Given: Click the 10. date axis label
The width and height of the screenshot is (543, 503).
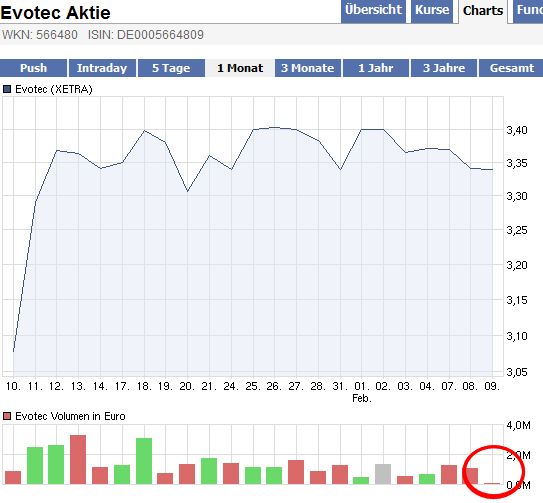Looking at the screenshot, I should (13, 386).
